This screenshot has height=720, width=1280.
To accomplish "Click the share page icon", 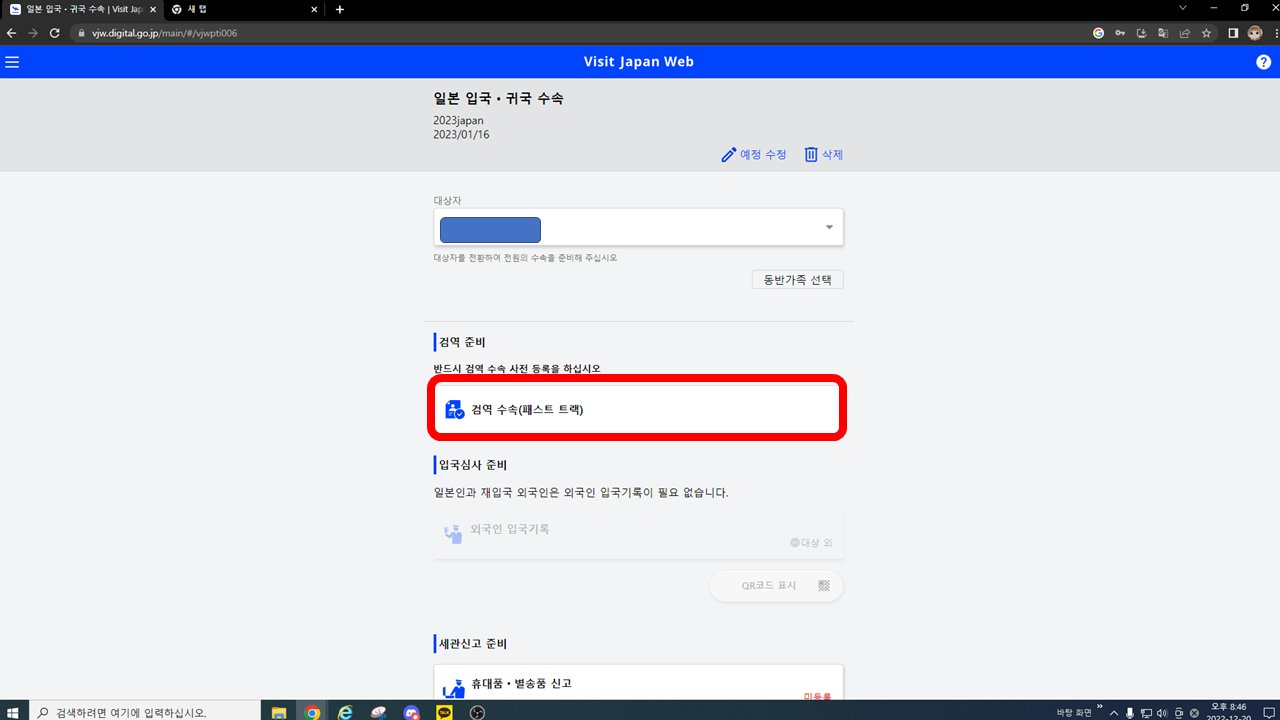I will [x=1185, y=33].
